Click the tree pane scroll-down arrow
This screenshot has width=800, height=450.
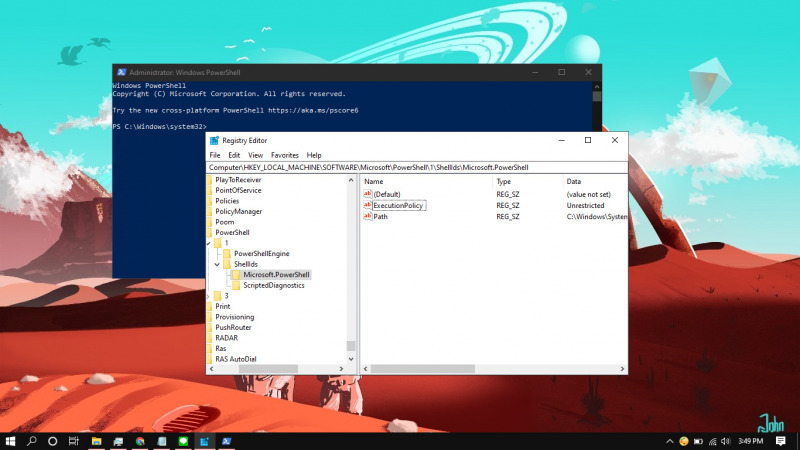point(351,359)
